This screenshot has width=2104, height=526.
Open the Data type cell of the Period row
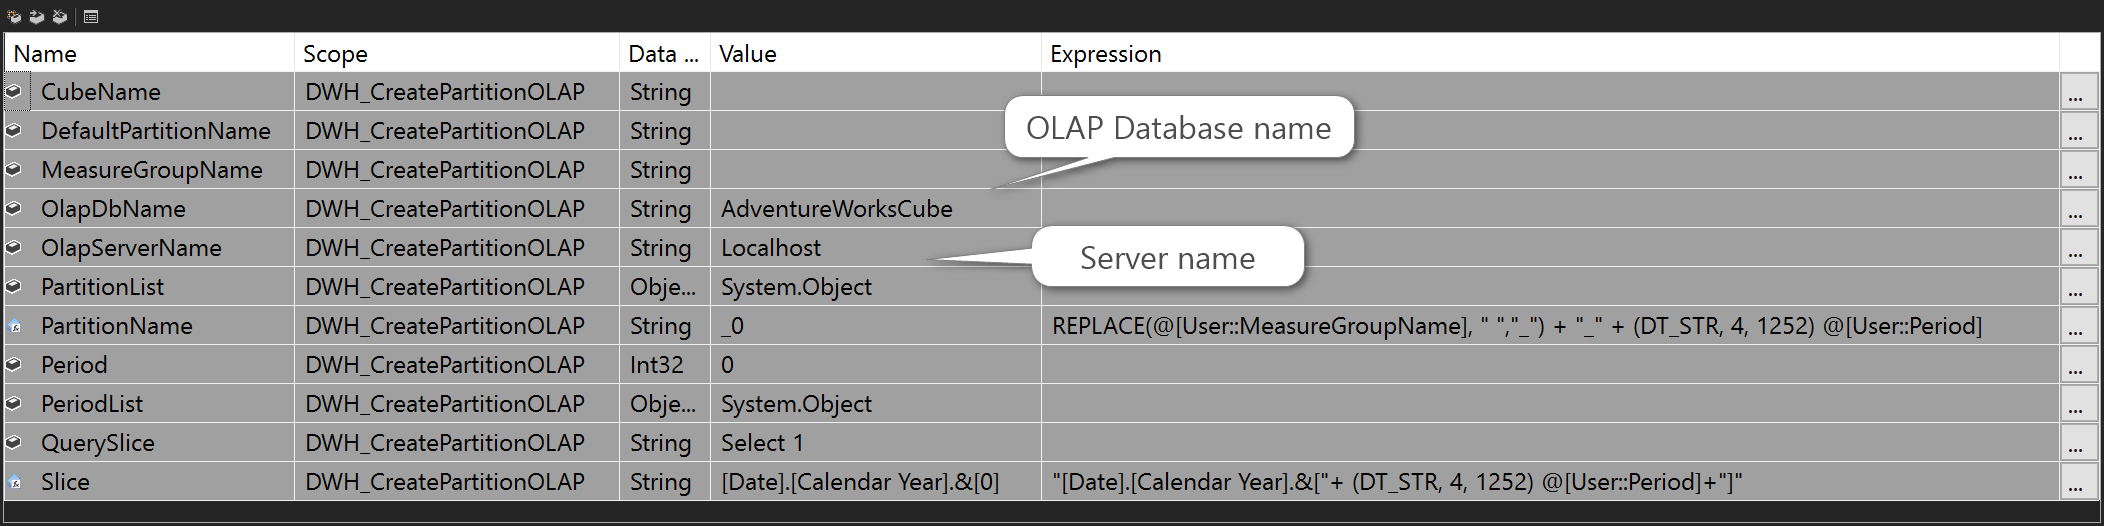click(x=665, y=365)
